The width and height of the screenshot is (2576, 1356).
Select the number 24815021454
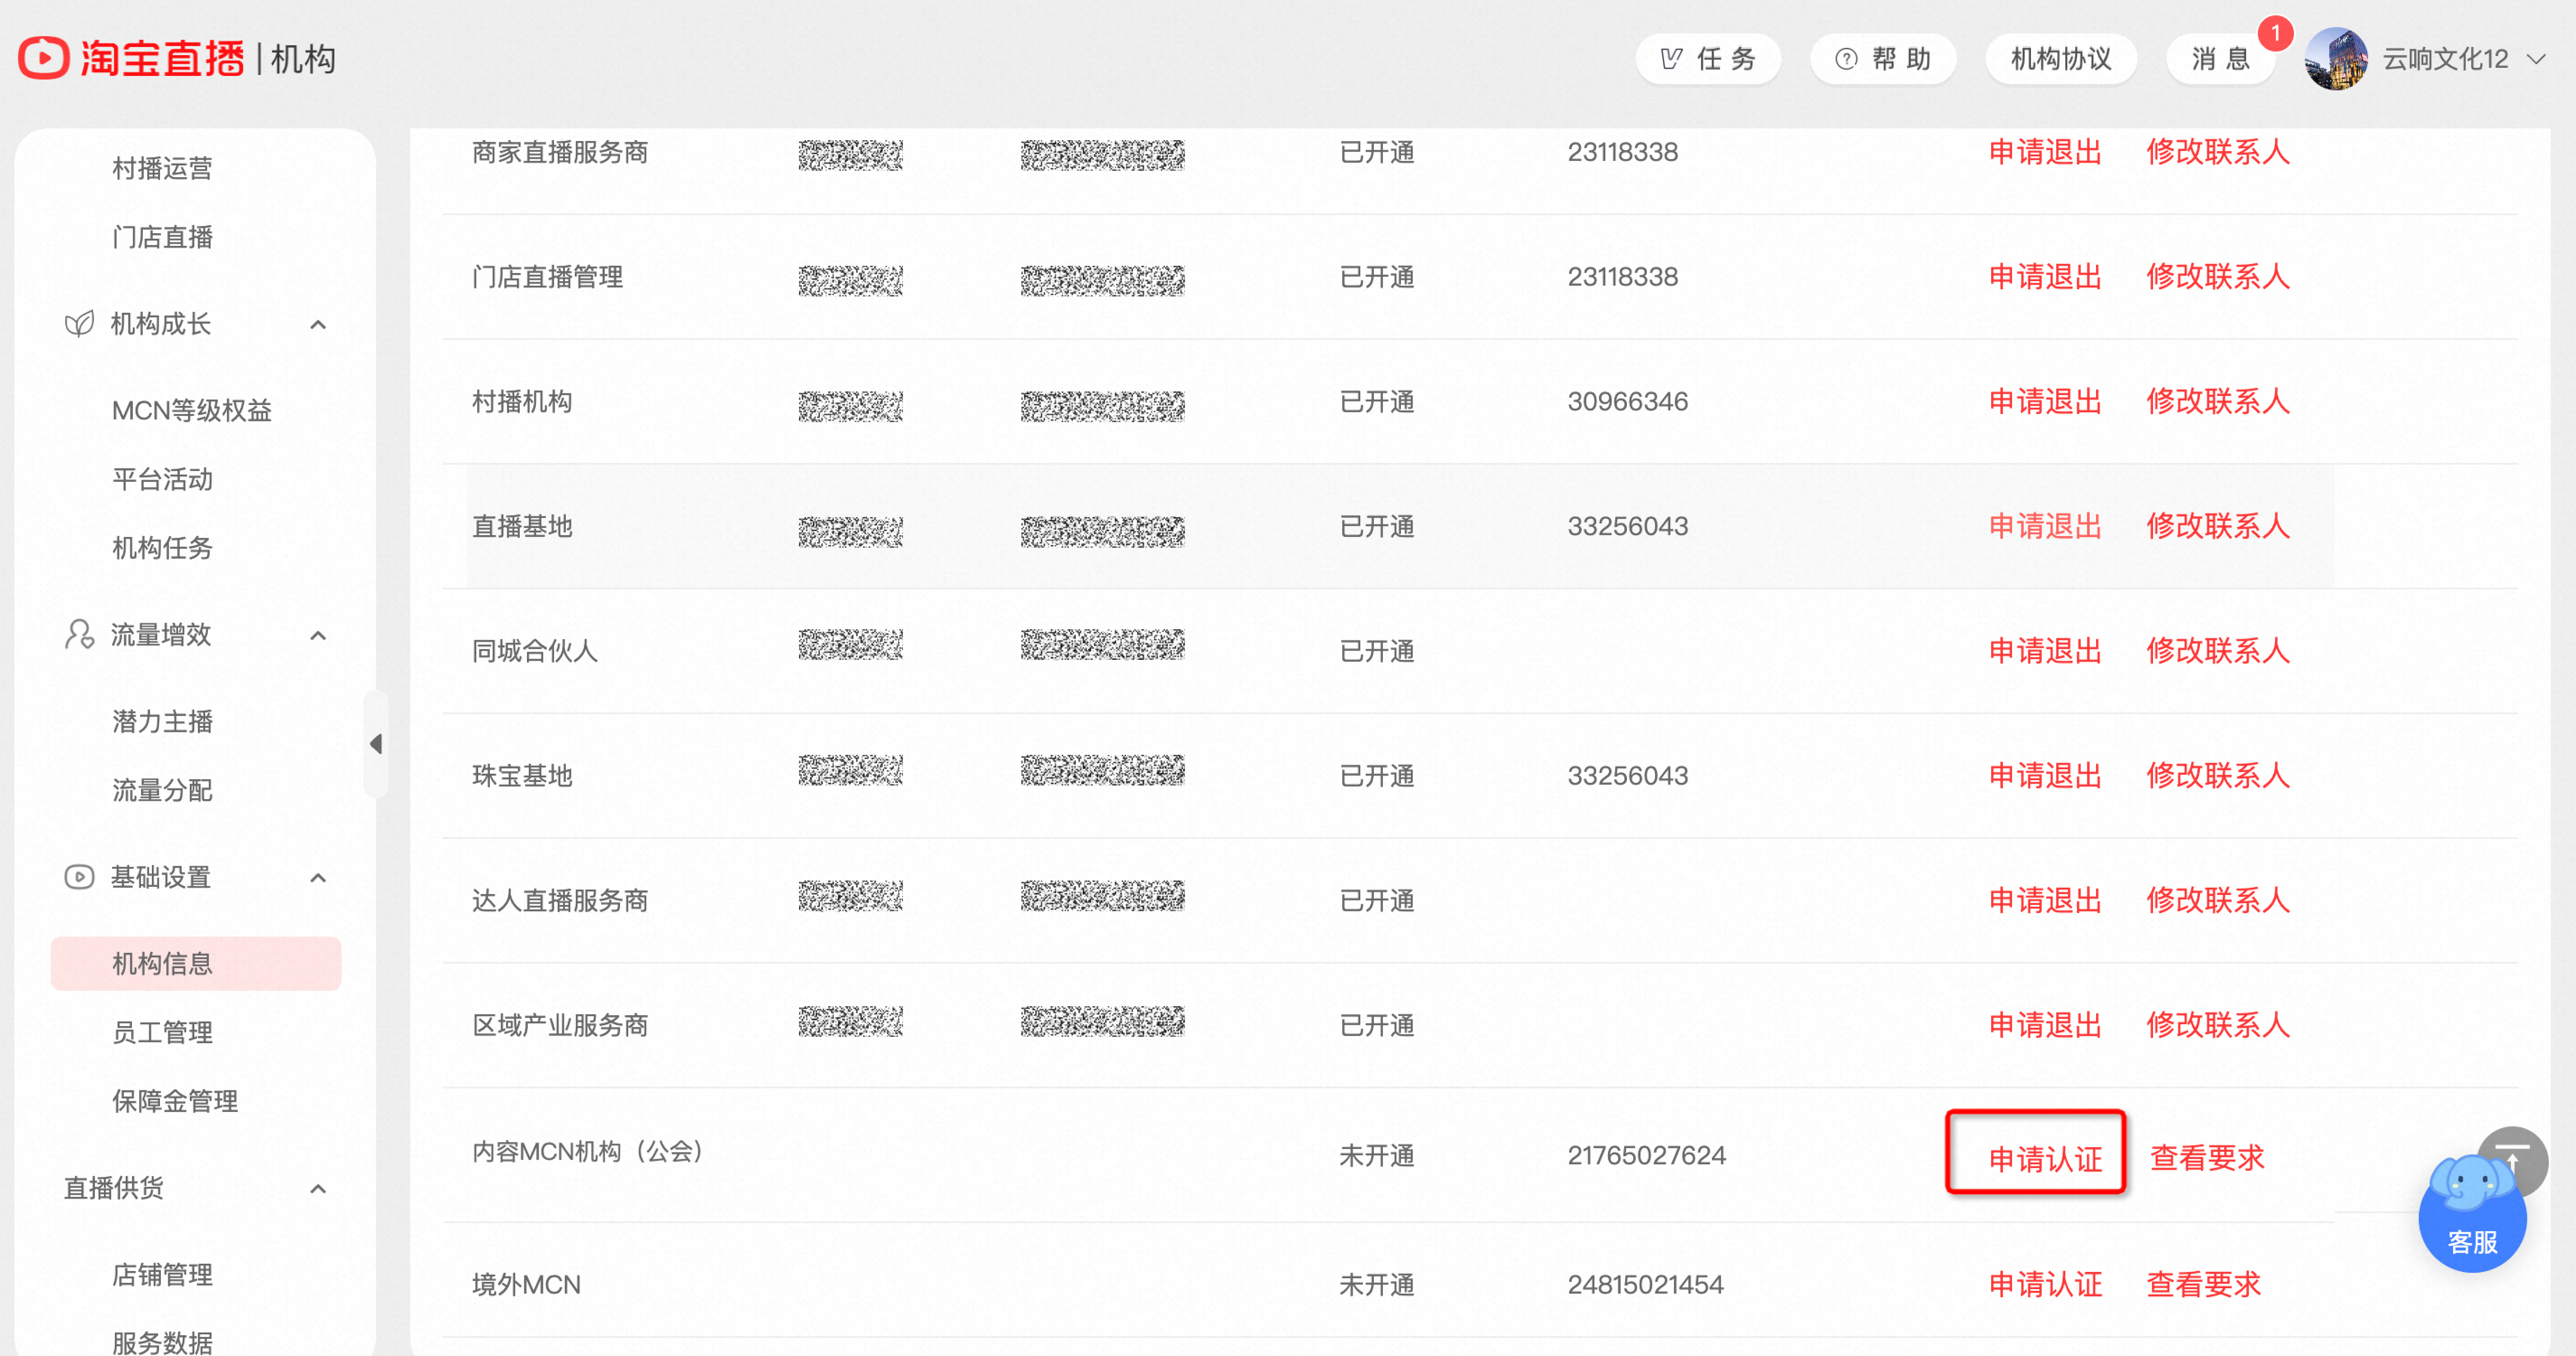1645,1285
